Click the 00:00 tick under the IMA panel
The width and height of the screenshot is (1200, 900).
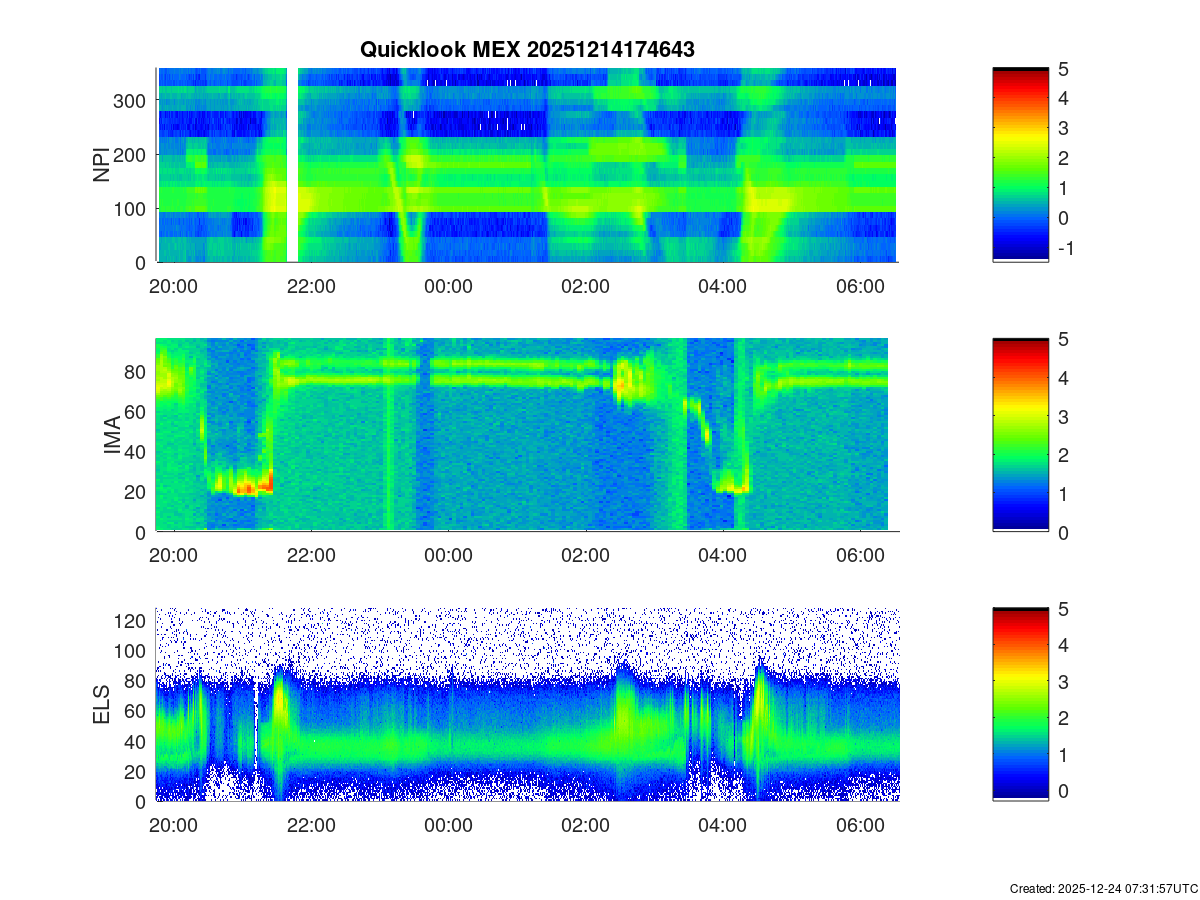tap(448, 556)
